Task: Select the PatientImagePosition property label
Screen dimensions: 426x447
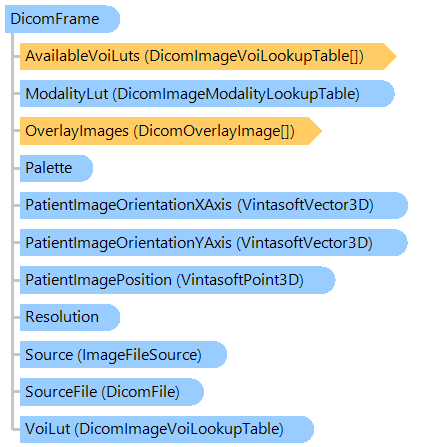Action: point(99,280)
